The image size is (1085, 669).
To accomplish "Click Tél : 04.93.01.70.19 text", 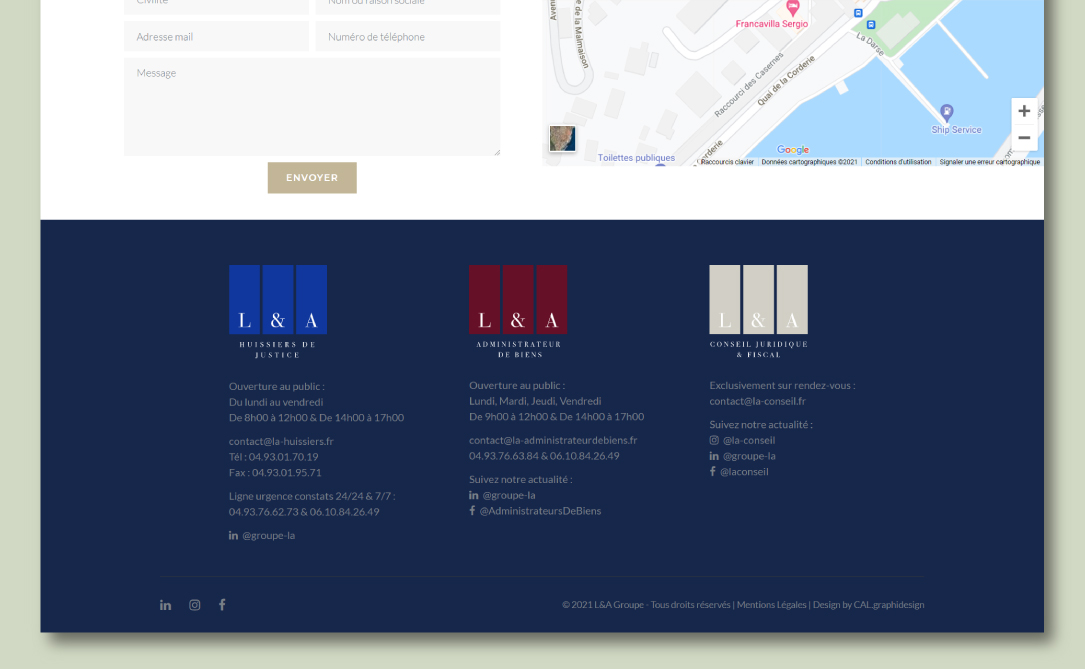I will tap(273, 457).
